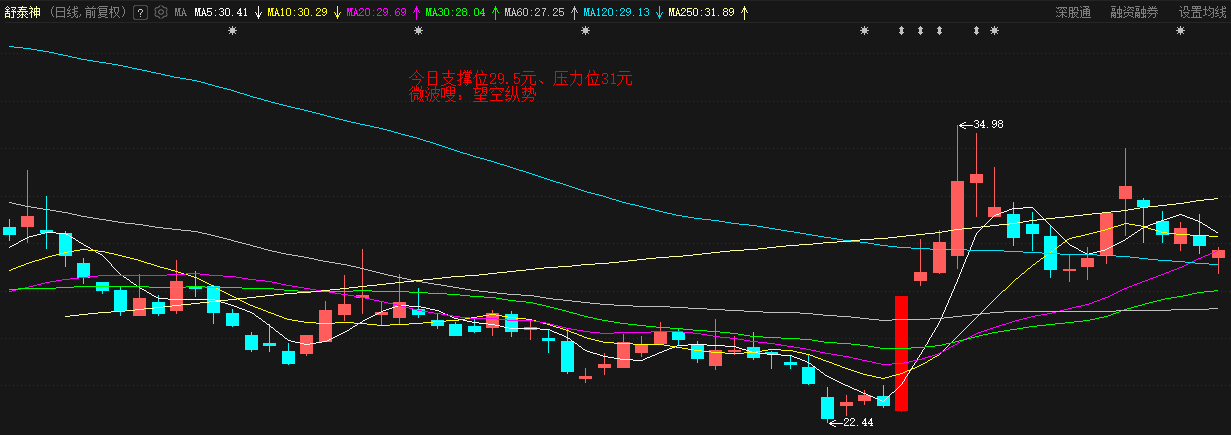This screenshot has height=435, width=1231.
Task: Open the help question-mark icon beside 前复权
Action: [x=139, y=13]
